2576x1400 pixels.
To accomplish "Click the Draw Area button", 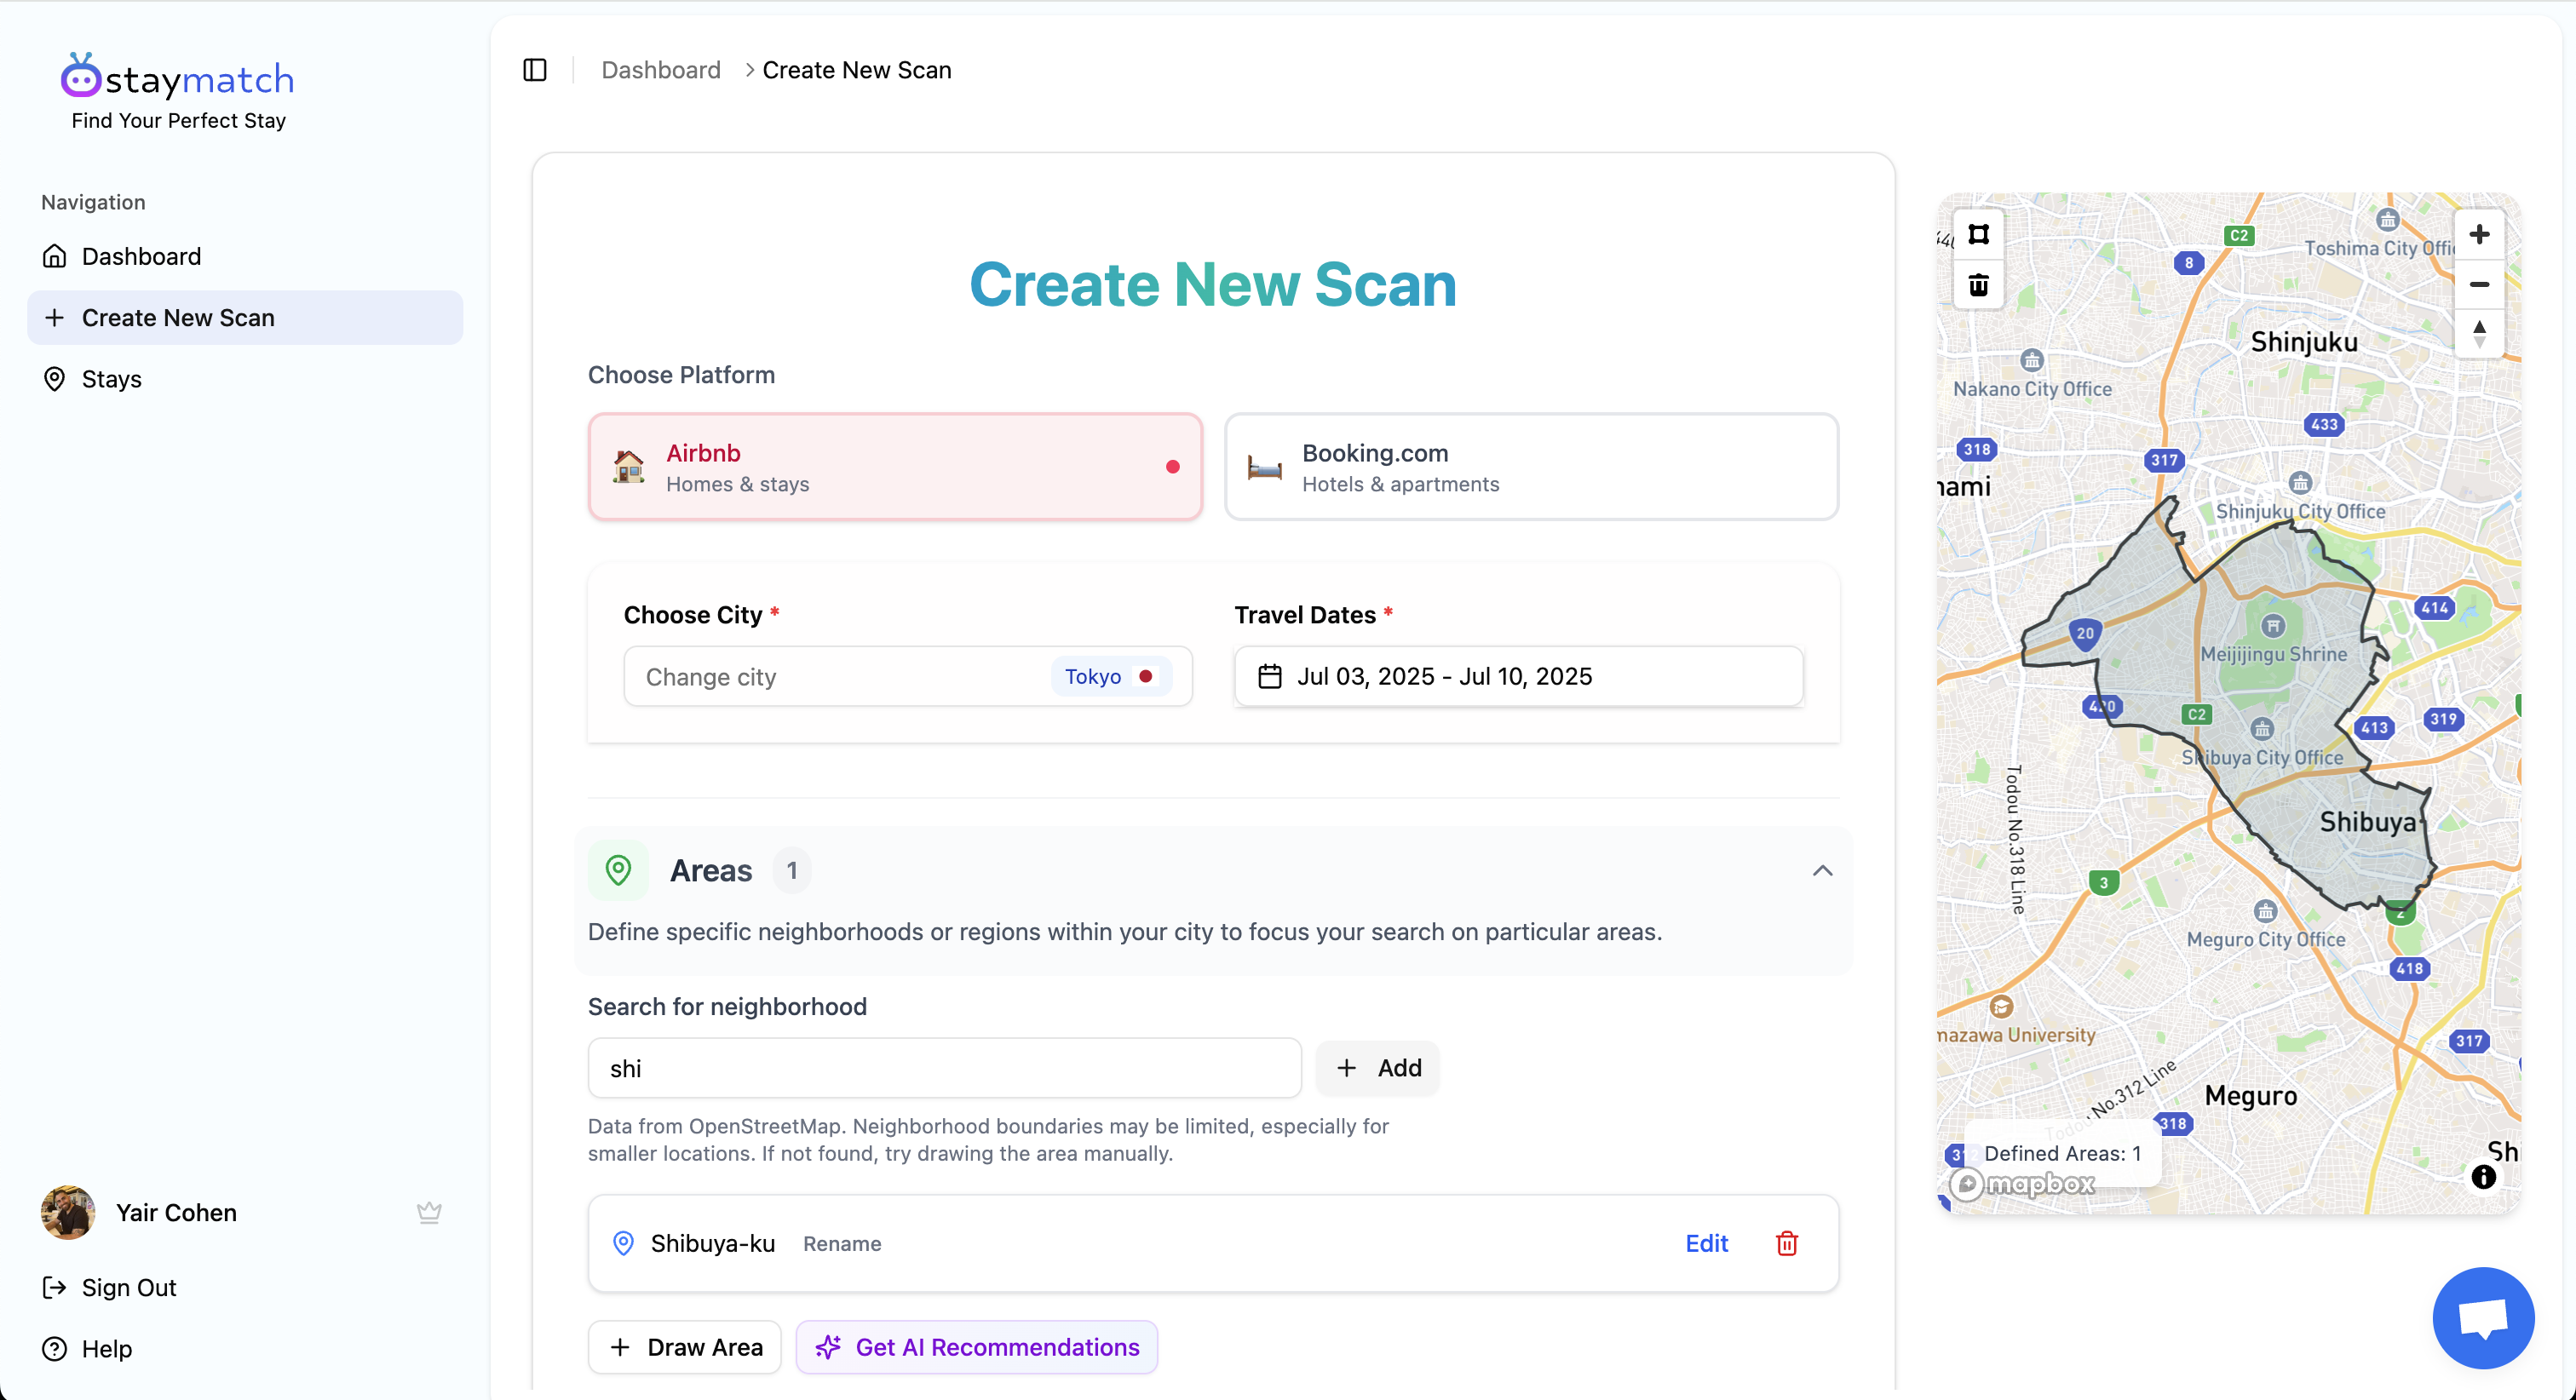I will [x=685, y=1347].
